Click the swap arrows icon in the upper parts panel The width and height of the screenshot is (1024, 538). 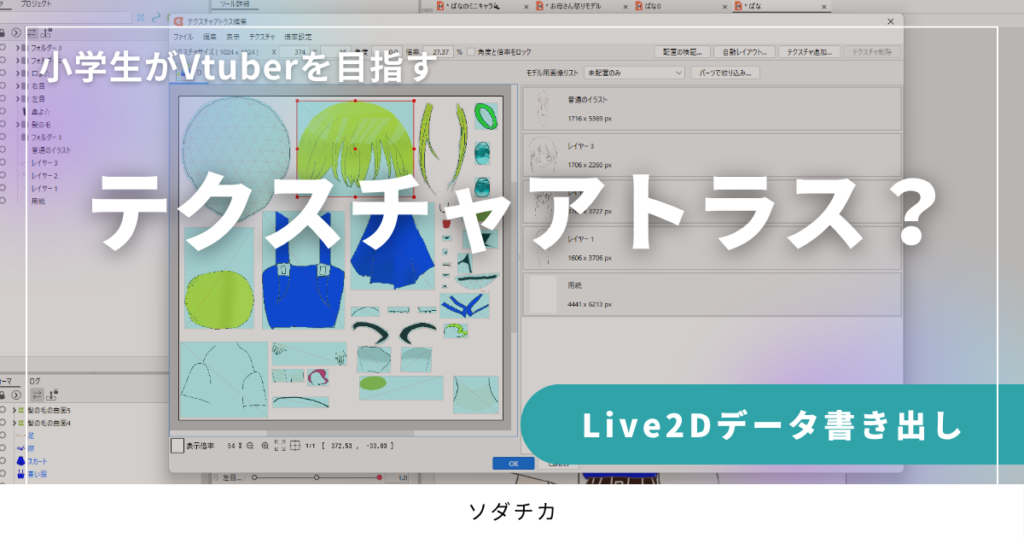[x=32, y=33]
